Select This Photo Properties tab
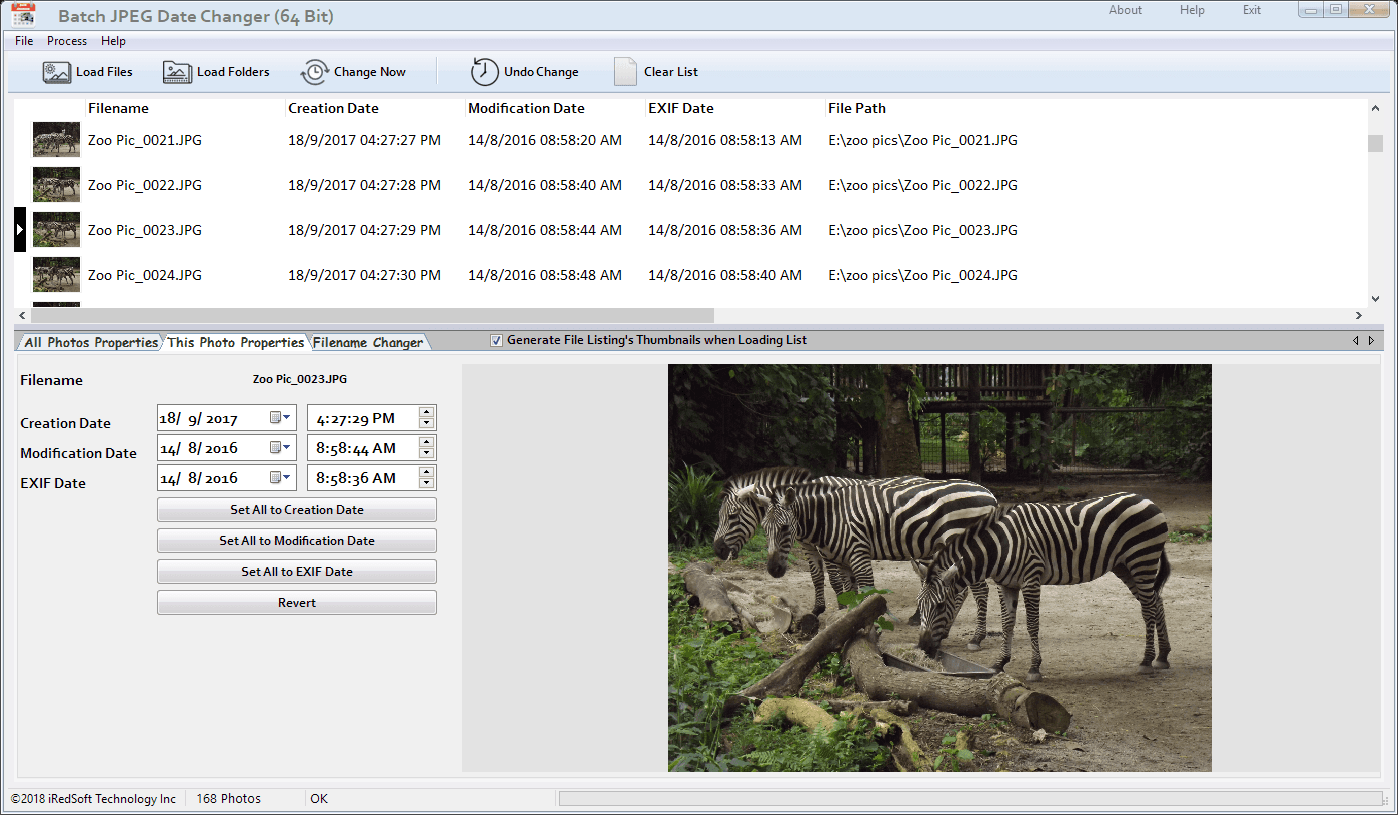The width and height of the screenshot is (1398, 815). [236, 342]
